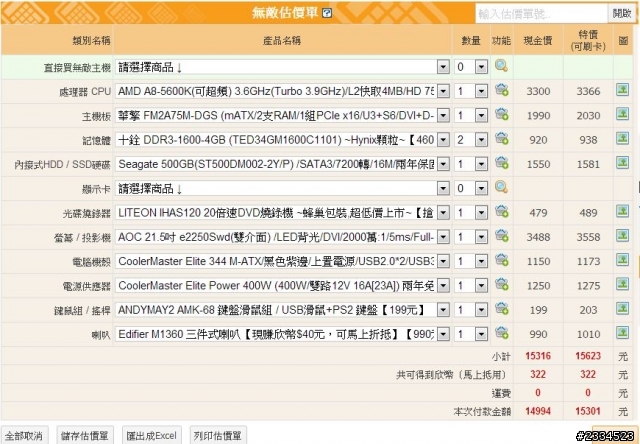Open the picture icon for Seagate 500GB
This screenshot has width=640, height=444.
pyautogui.click(x=622, y=162)
